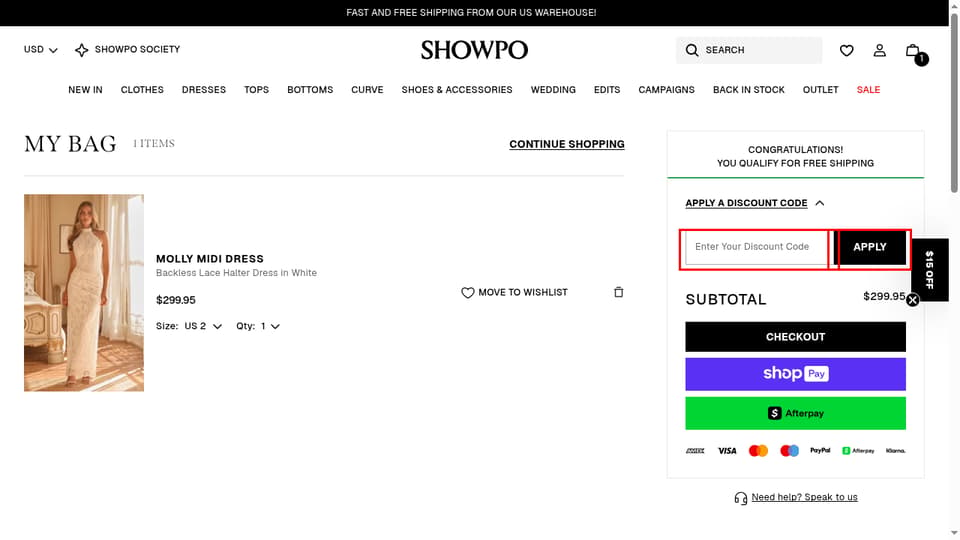Click Move to Wishlist link
This screenshot has height=540, width=960.
click(x=523, y=293)
